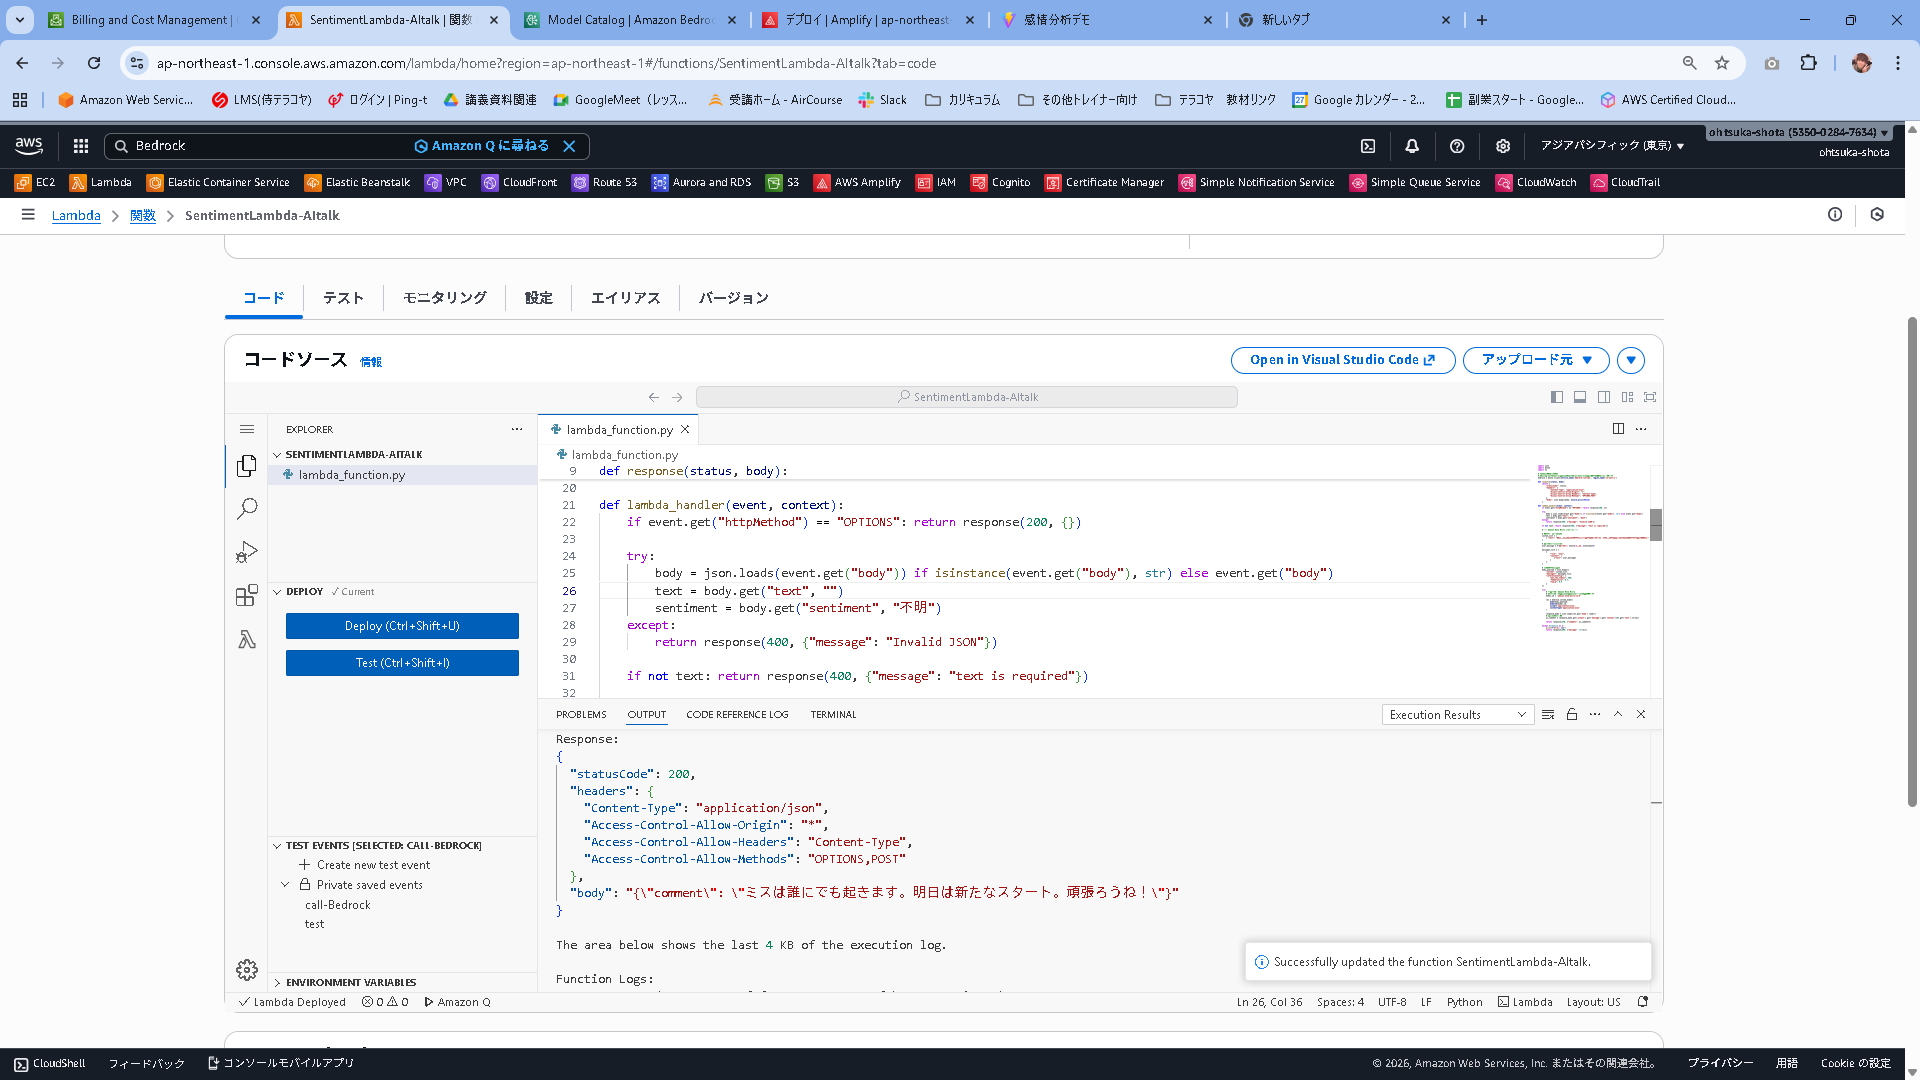Open the Explorer files icon in activity bar

click(x=247, y=466)
